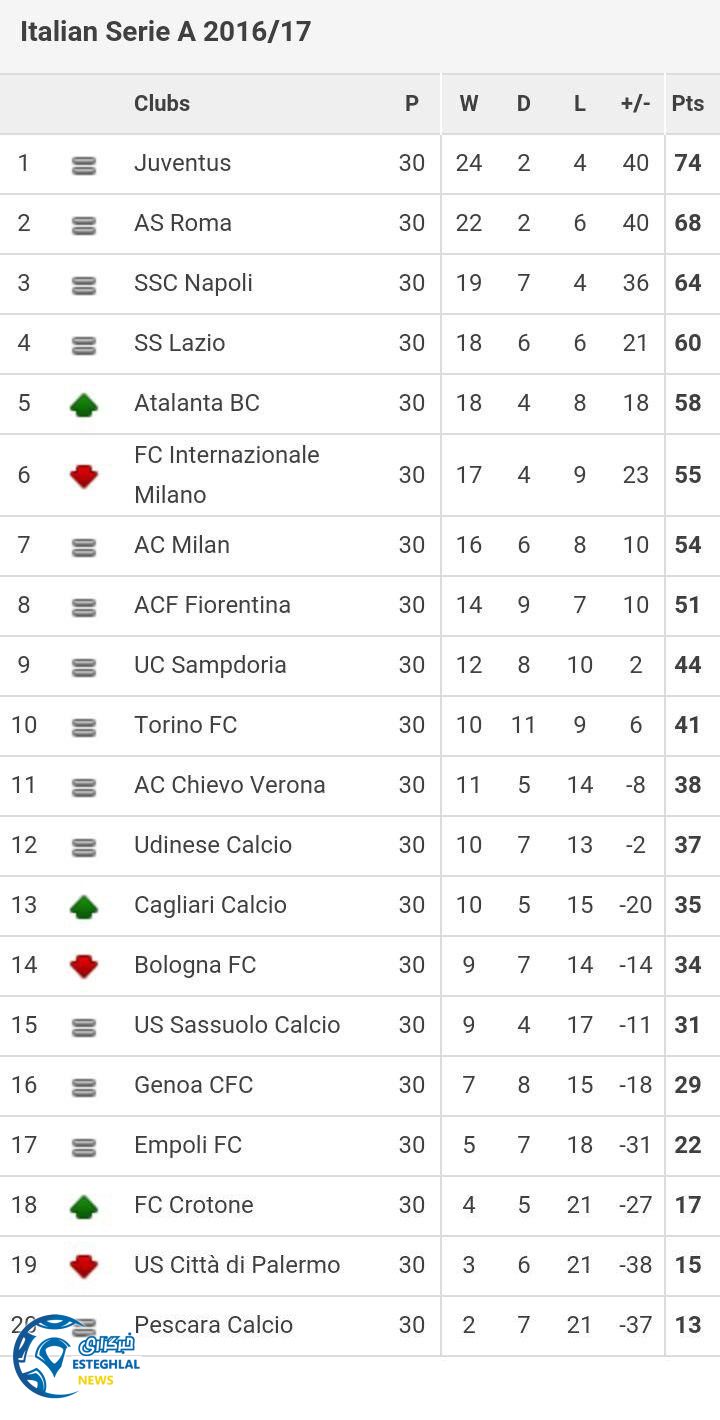Click the red down arrow beside FC Internazionale Milano
This screenshot has width=720, height=1420.
coord(84,476)
